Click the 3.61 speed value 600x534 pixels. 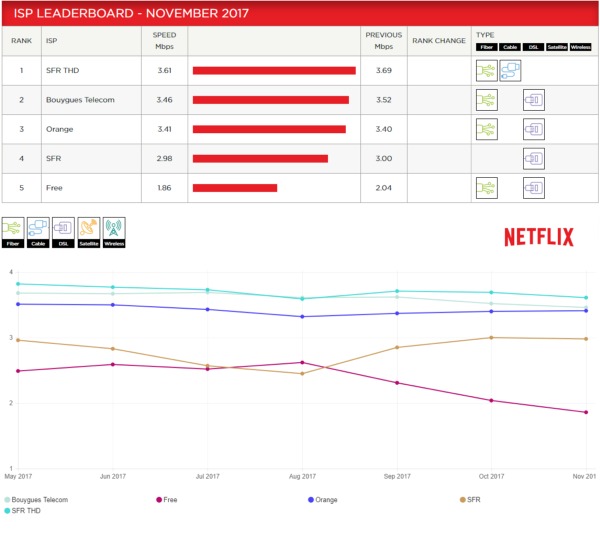(x=165, y=70)
